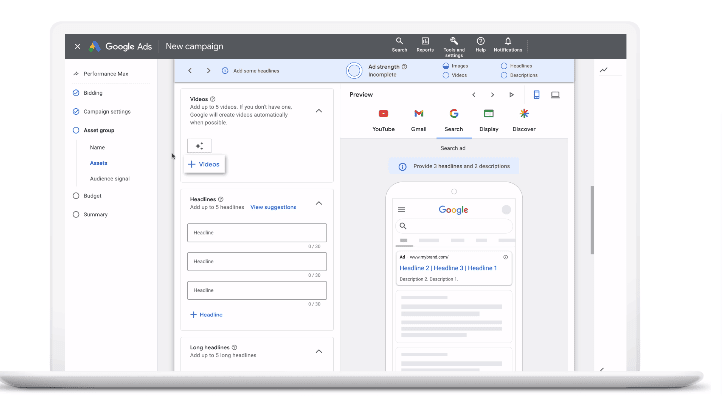Click the Videos section help icon
The image size is (722, 413).
[212, 99]
